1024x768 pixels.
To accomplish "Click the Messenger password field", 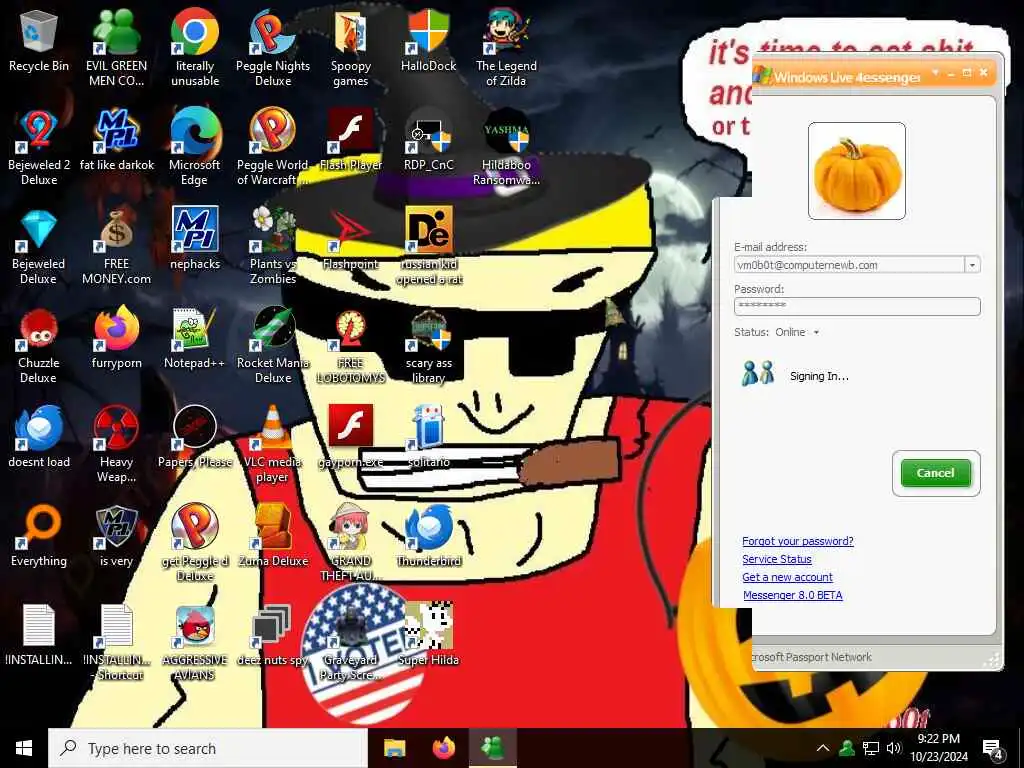I will click(857, 306).
